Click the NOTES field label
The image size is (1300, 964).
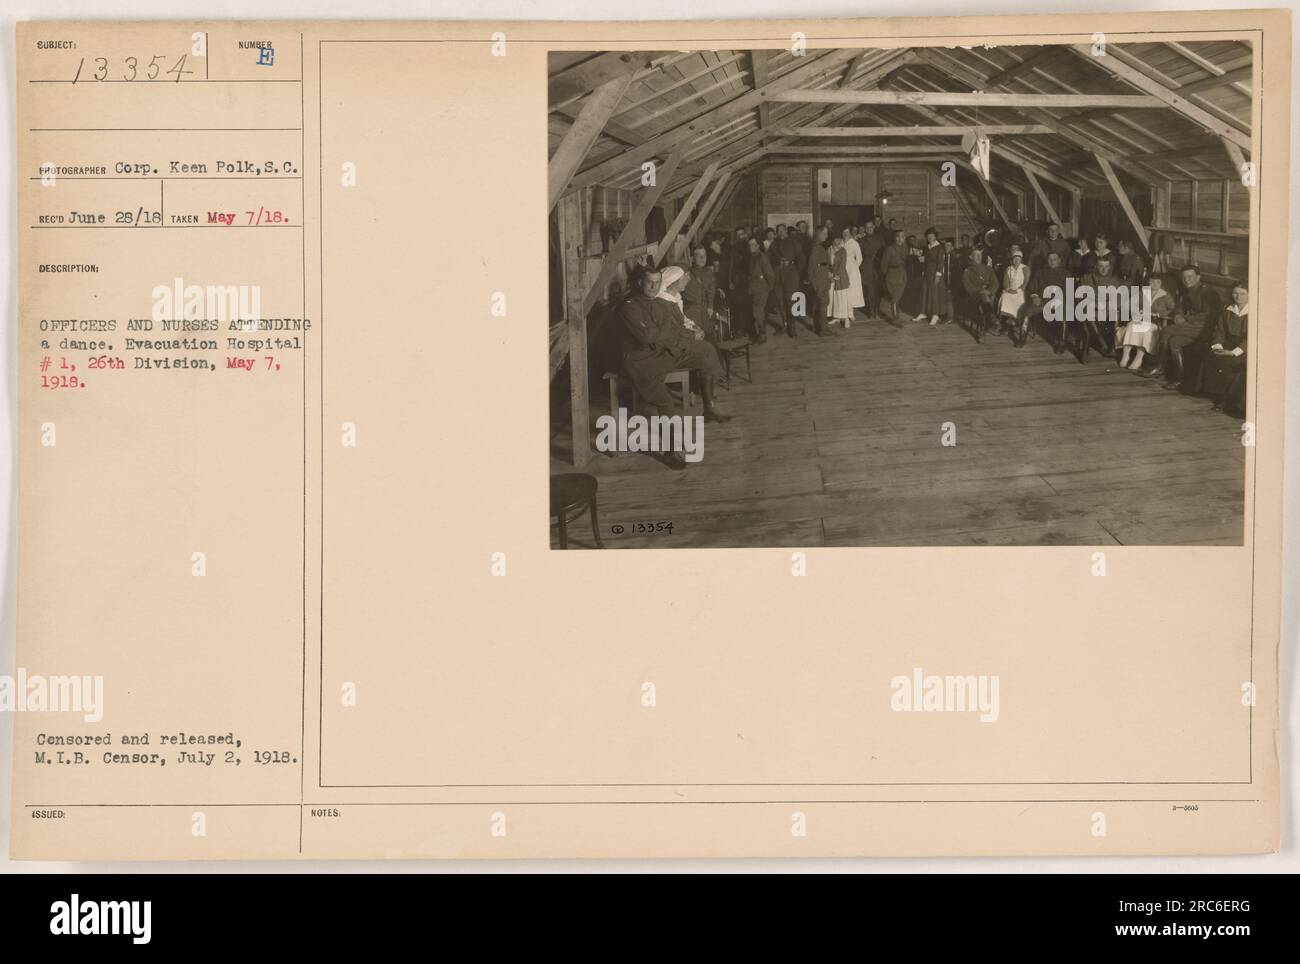point(327,815)
